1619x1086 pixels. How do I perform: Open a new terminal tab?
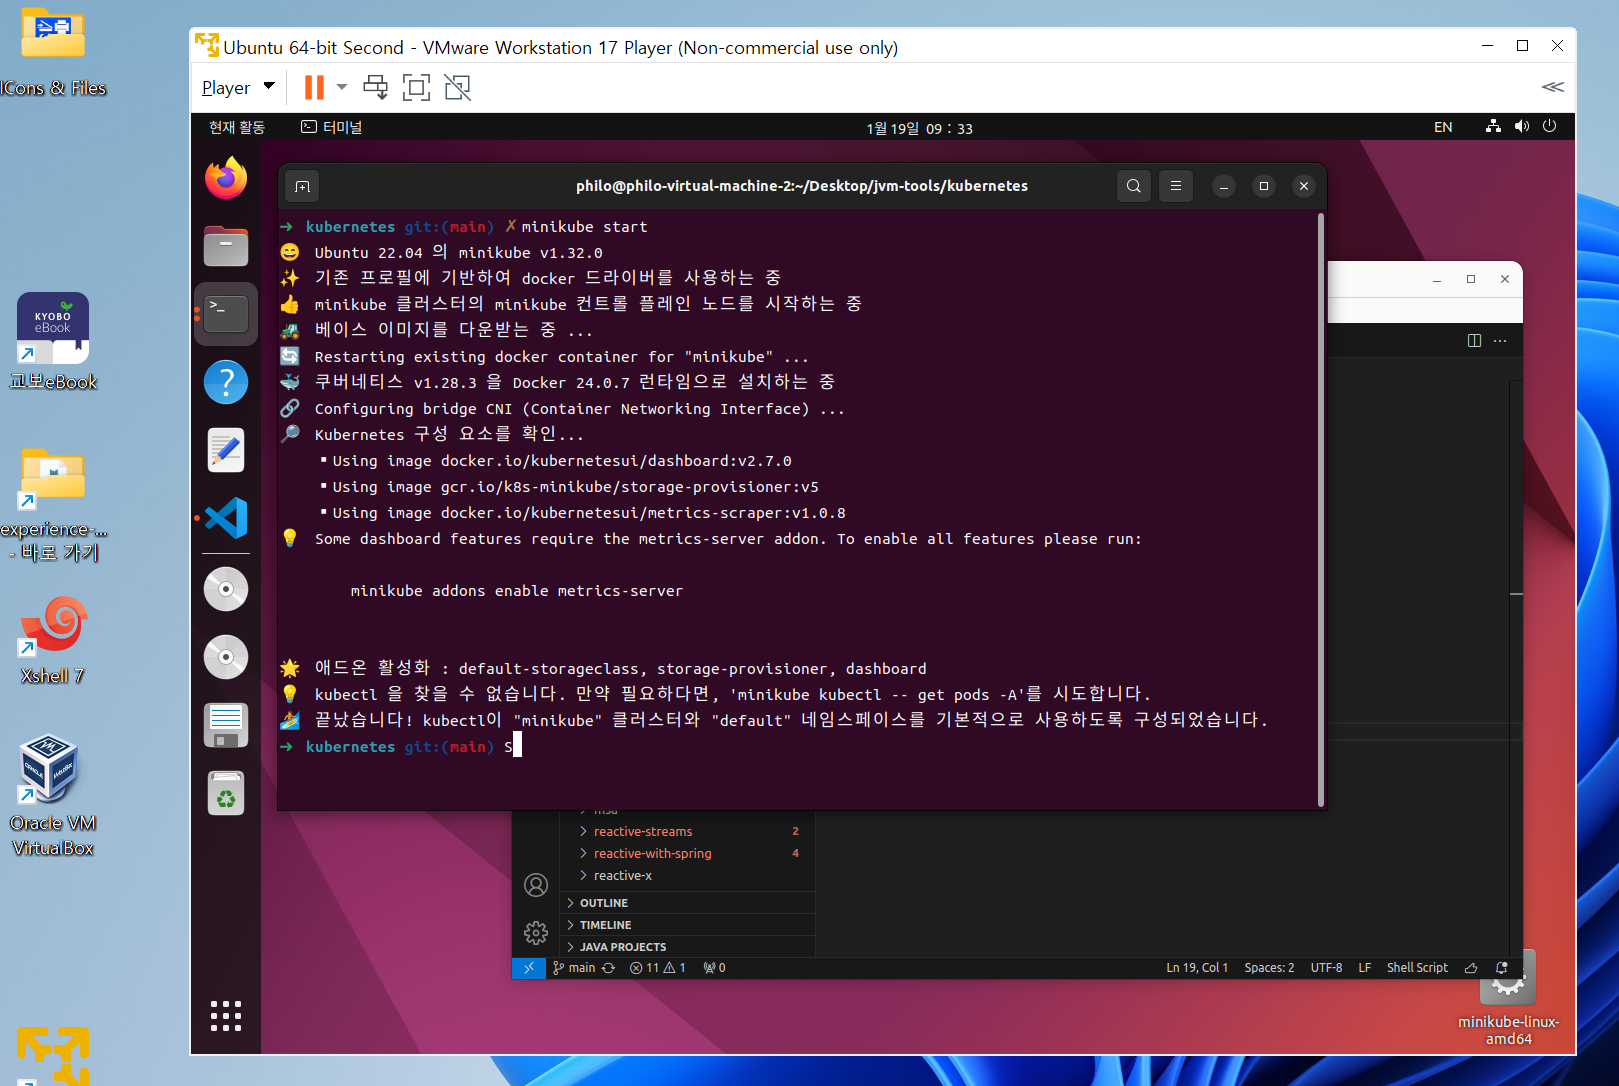pyautogui.click(x=303, y=186)
